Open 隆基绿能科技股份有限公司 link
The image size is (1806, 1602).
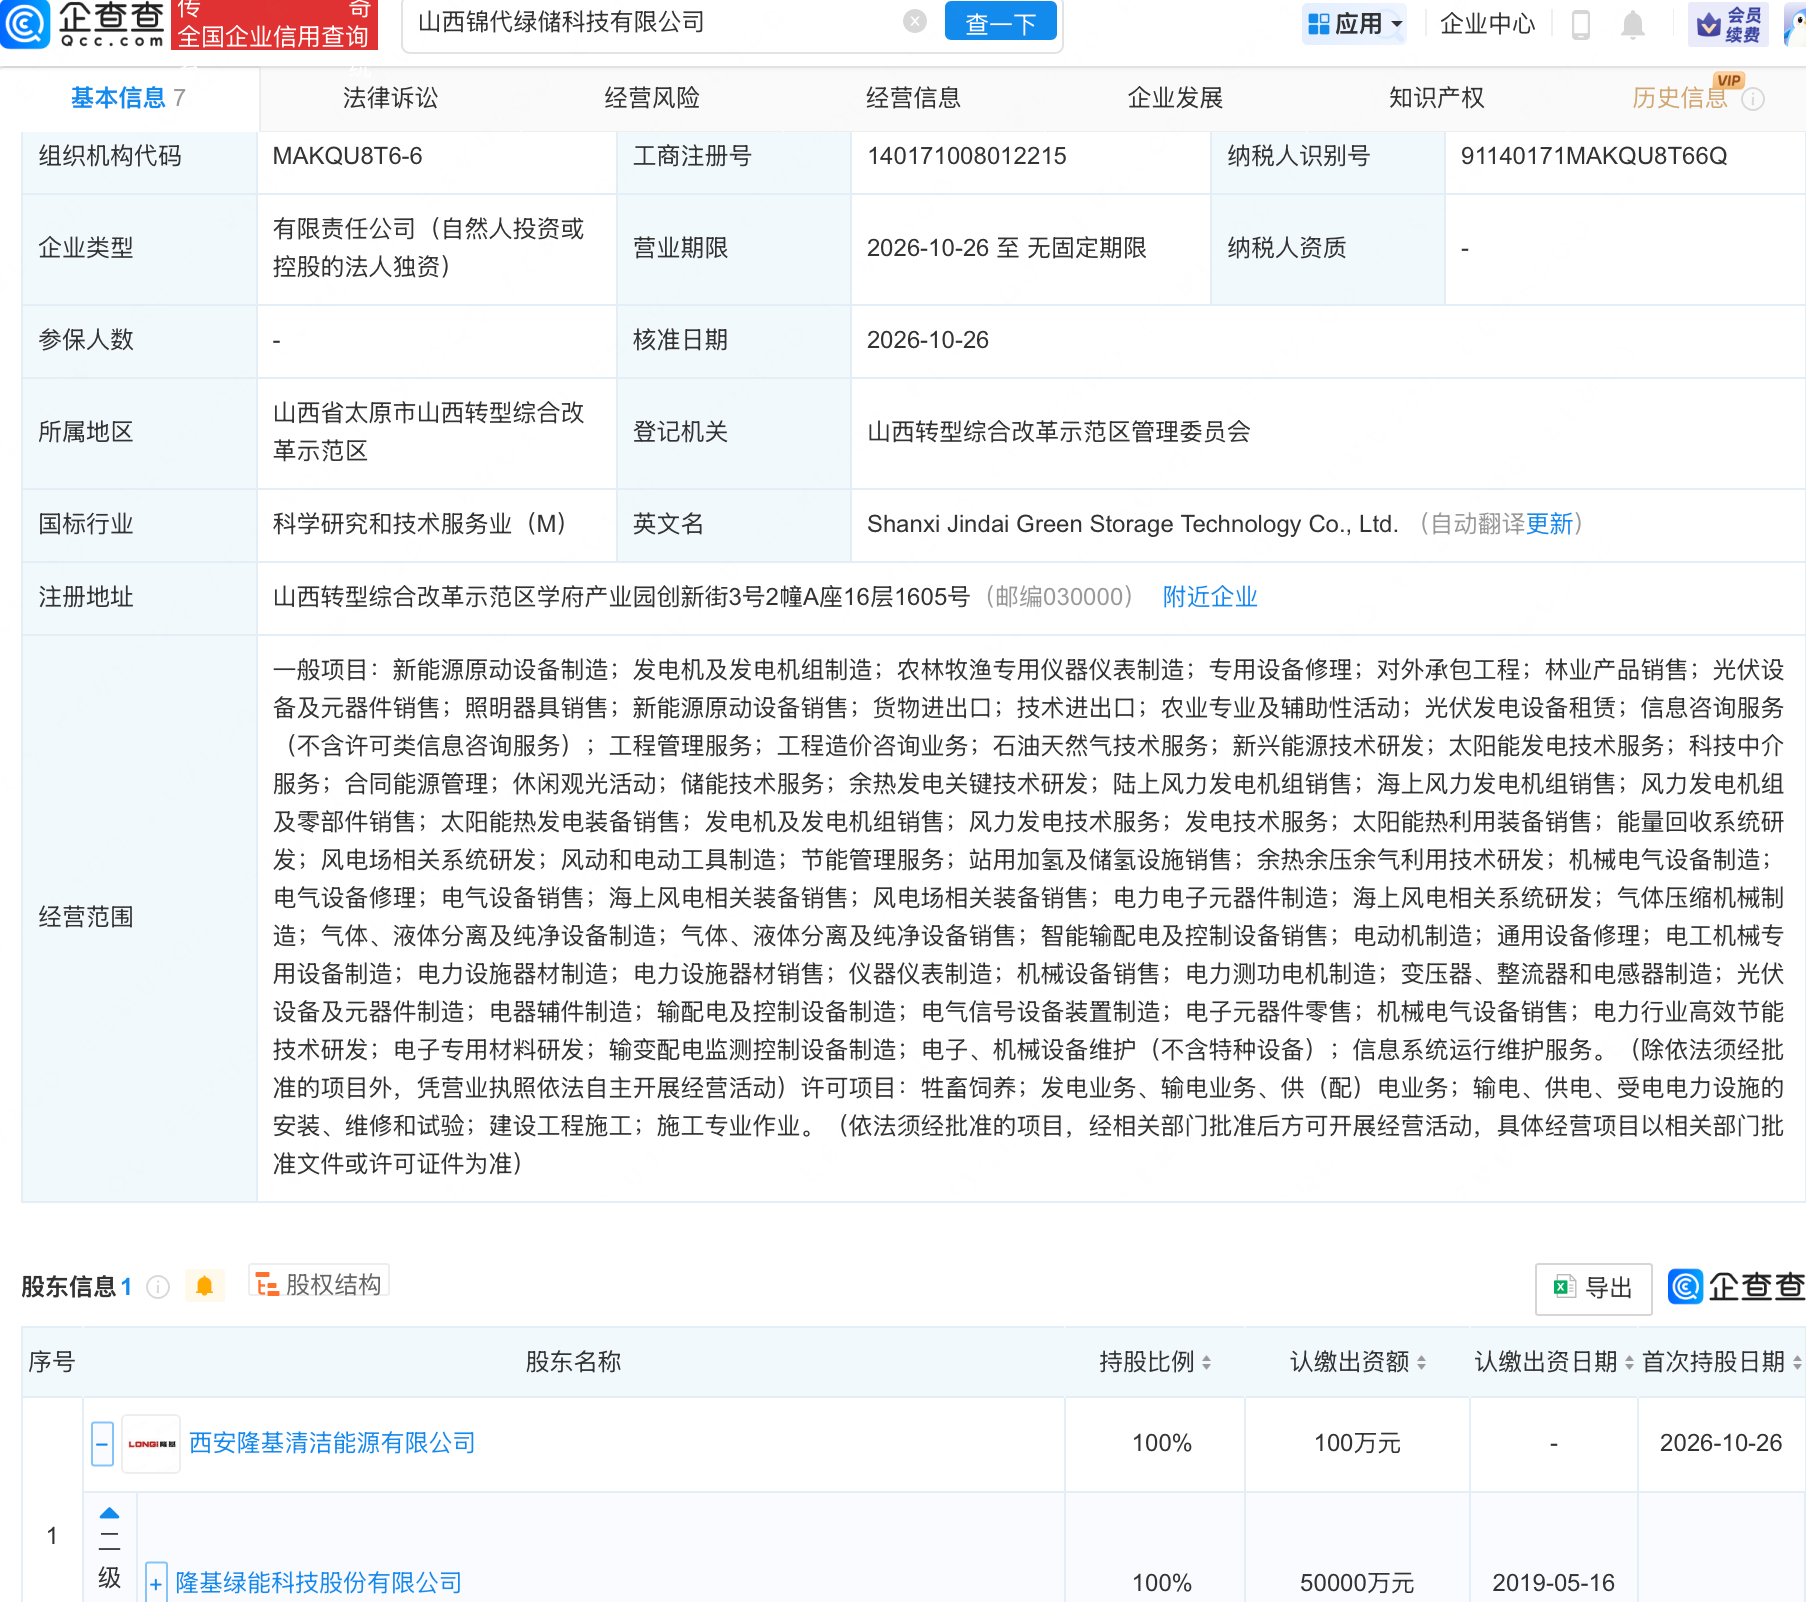pos(319,1583)
